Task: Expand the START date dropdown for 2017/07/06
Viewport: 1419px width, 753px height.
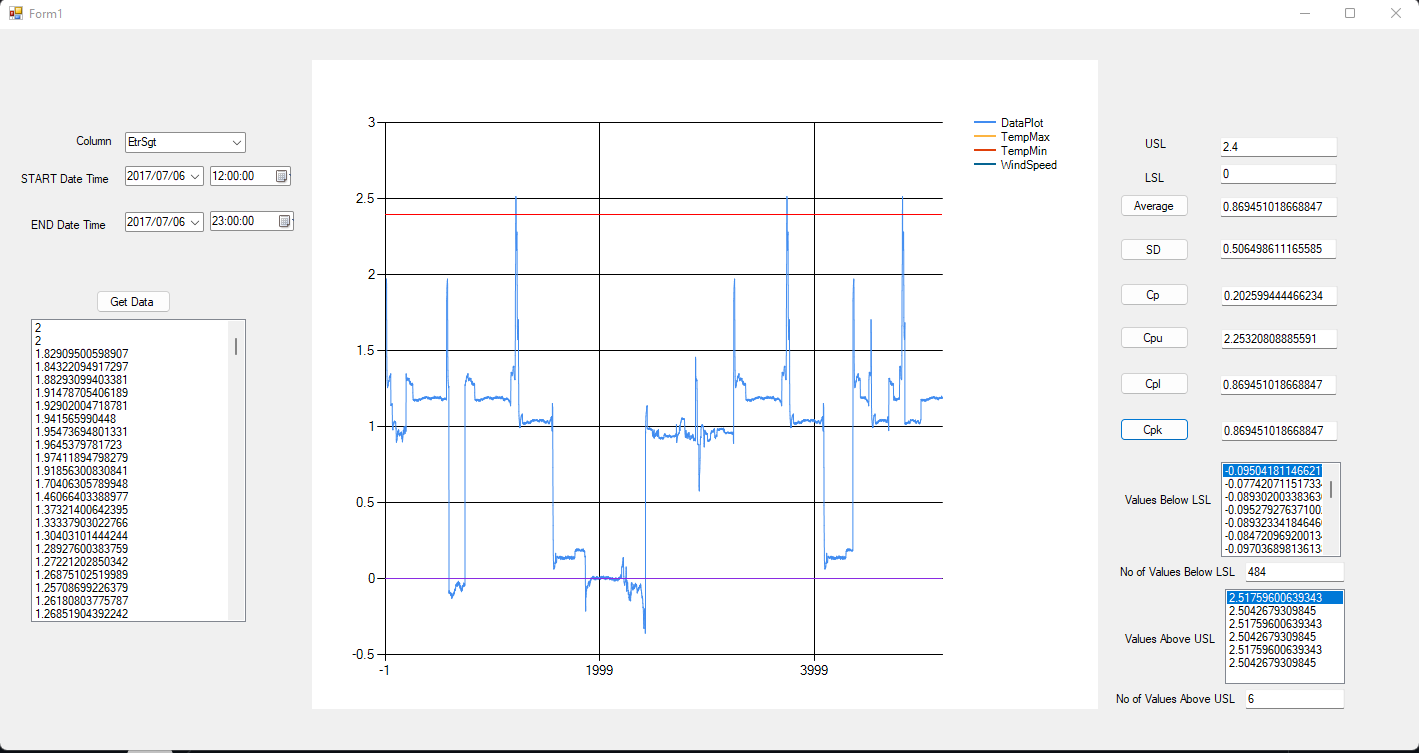Action: [x=196, y=175]
